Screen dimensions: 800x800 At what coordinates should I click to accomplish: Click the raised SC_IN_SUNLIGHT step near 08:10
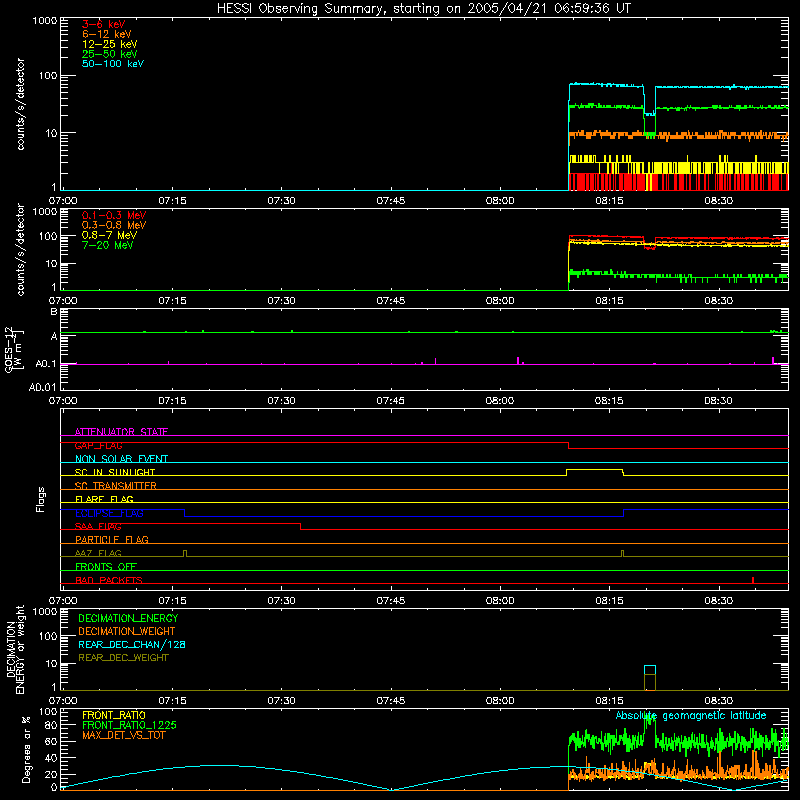tap(595, 470)
